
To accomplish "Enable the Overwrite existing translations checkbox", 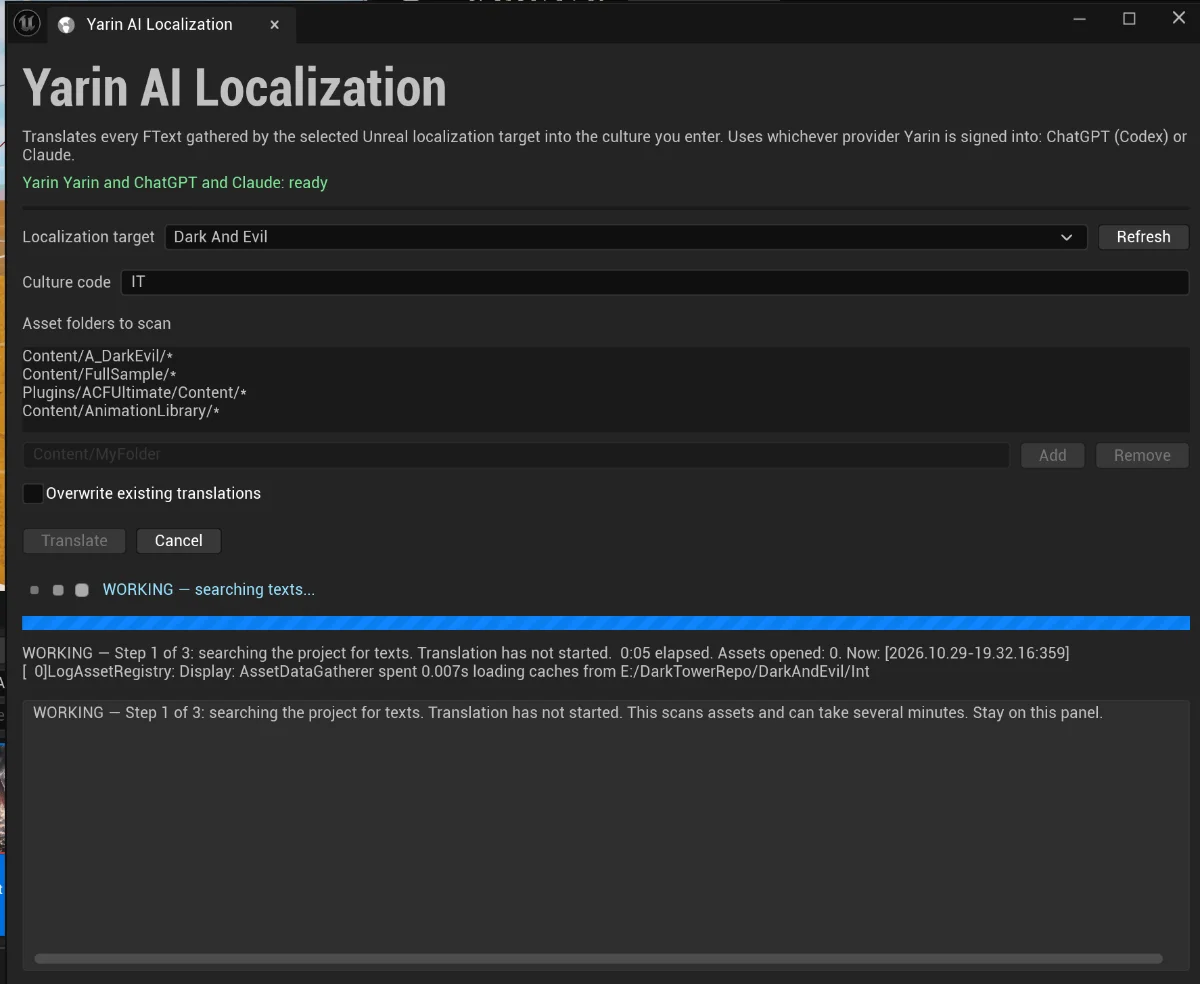I will click(x=34, y=493).
